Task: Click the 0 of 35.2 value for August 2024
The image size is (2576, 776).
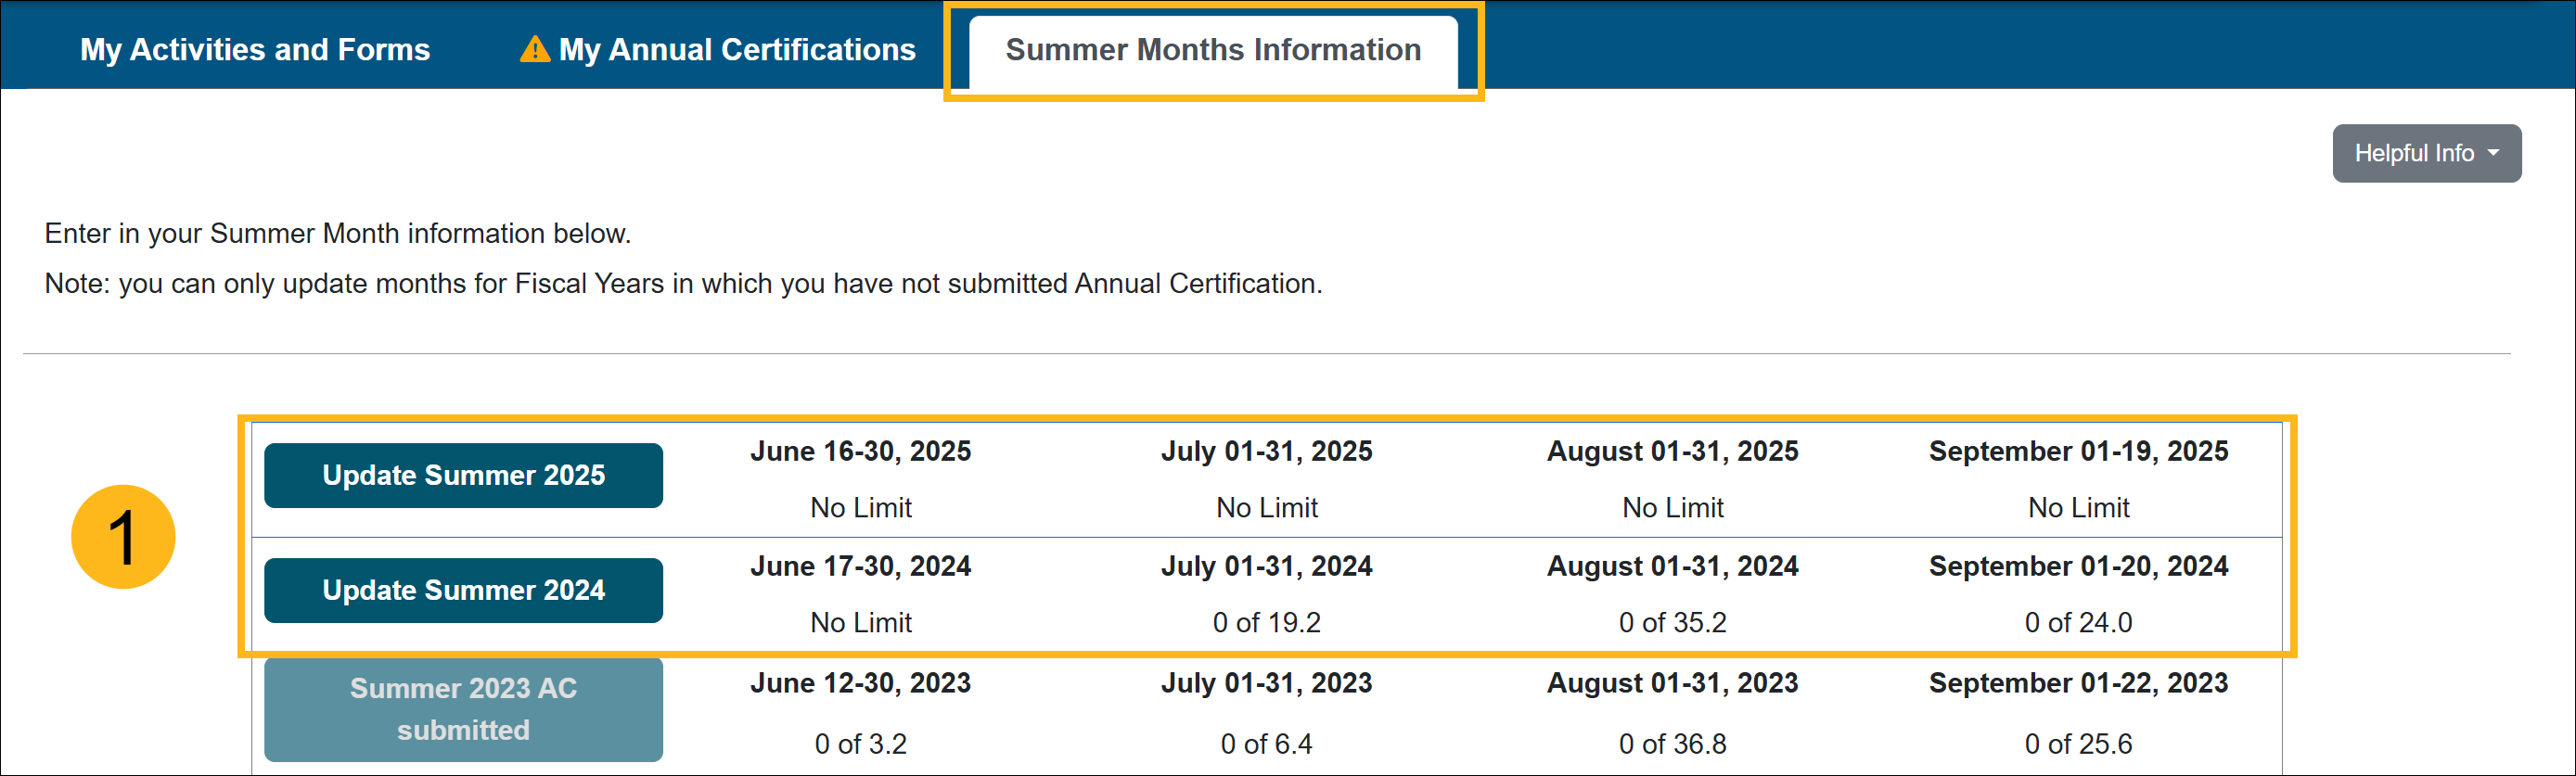Action: (1672, 622)
